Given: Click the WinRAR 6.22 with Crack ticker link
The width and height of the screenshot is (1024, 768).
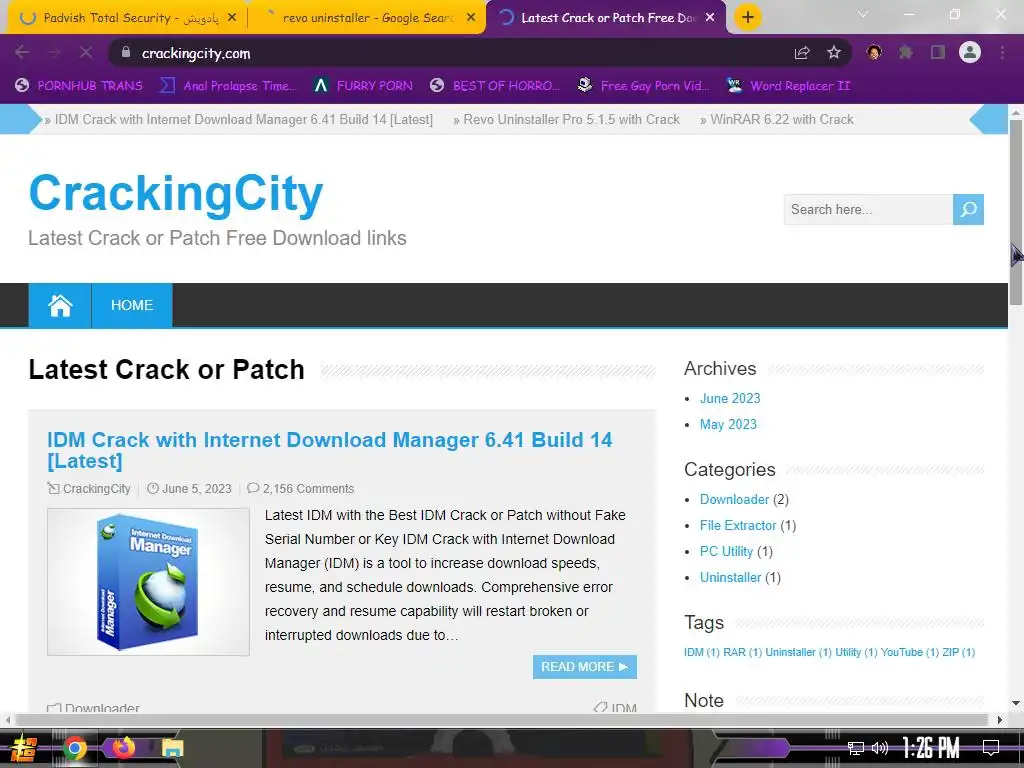Looking at the screenshot, I should point(781,120).
